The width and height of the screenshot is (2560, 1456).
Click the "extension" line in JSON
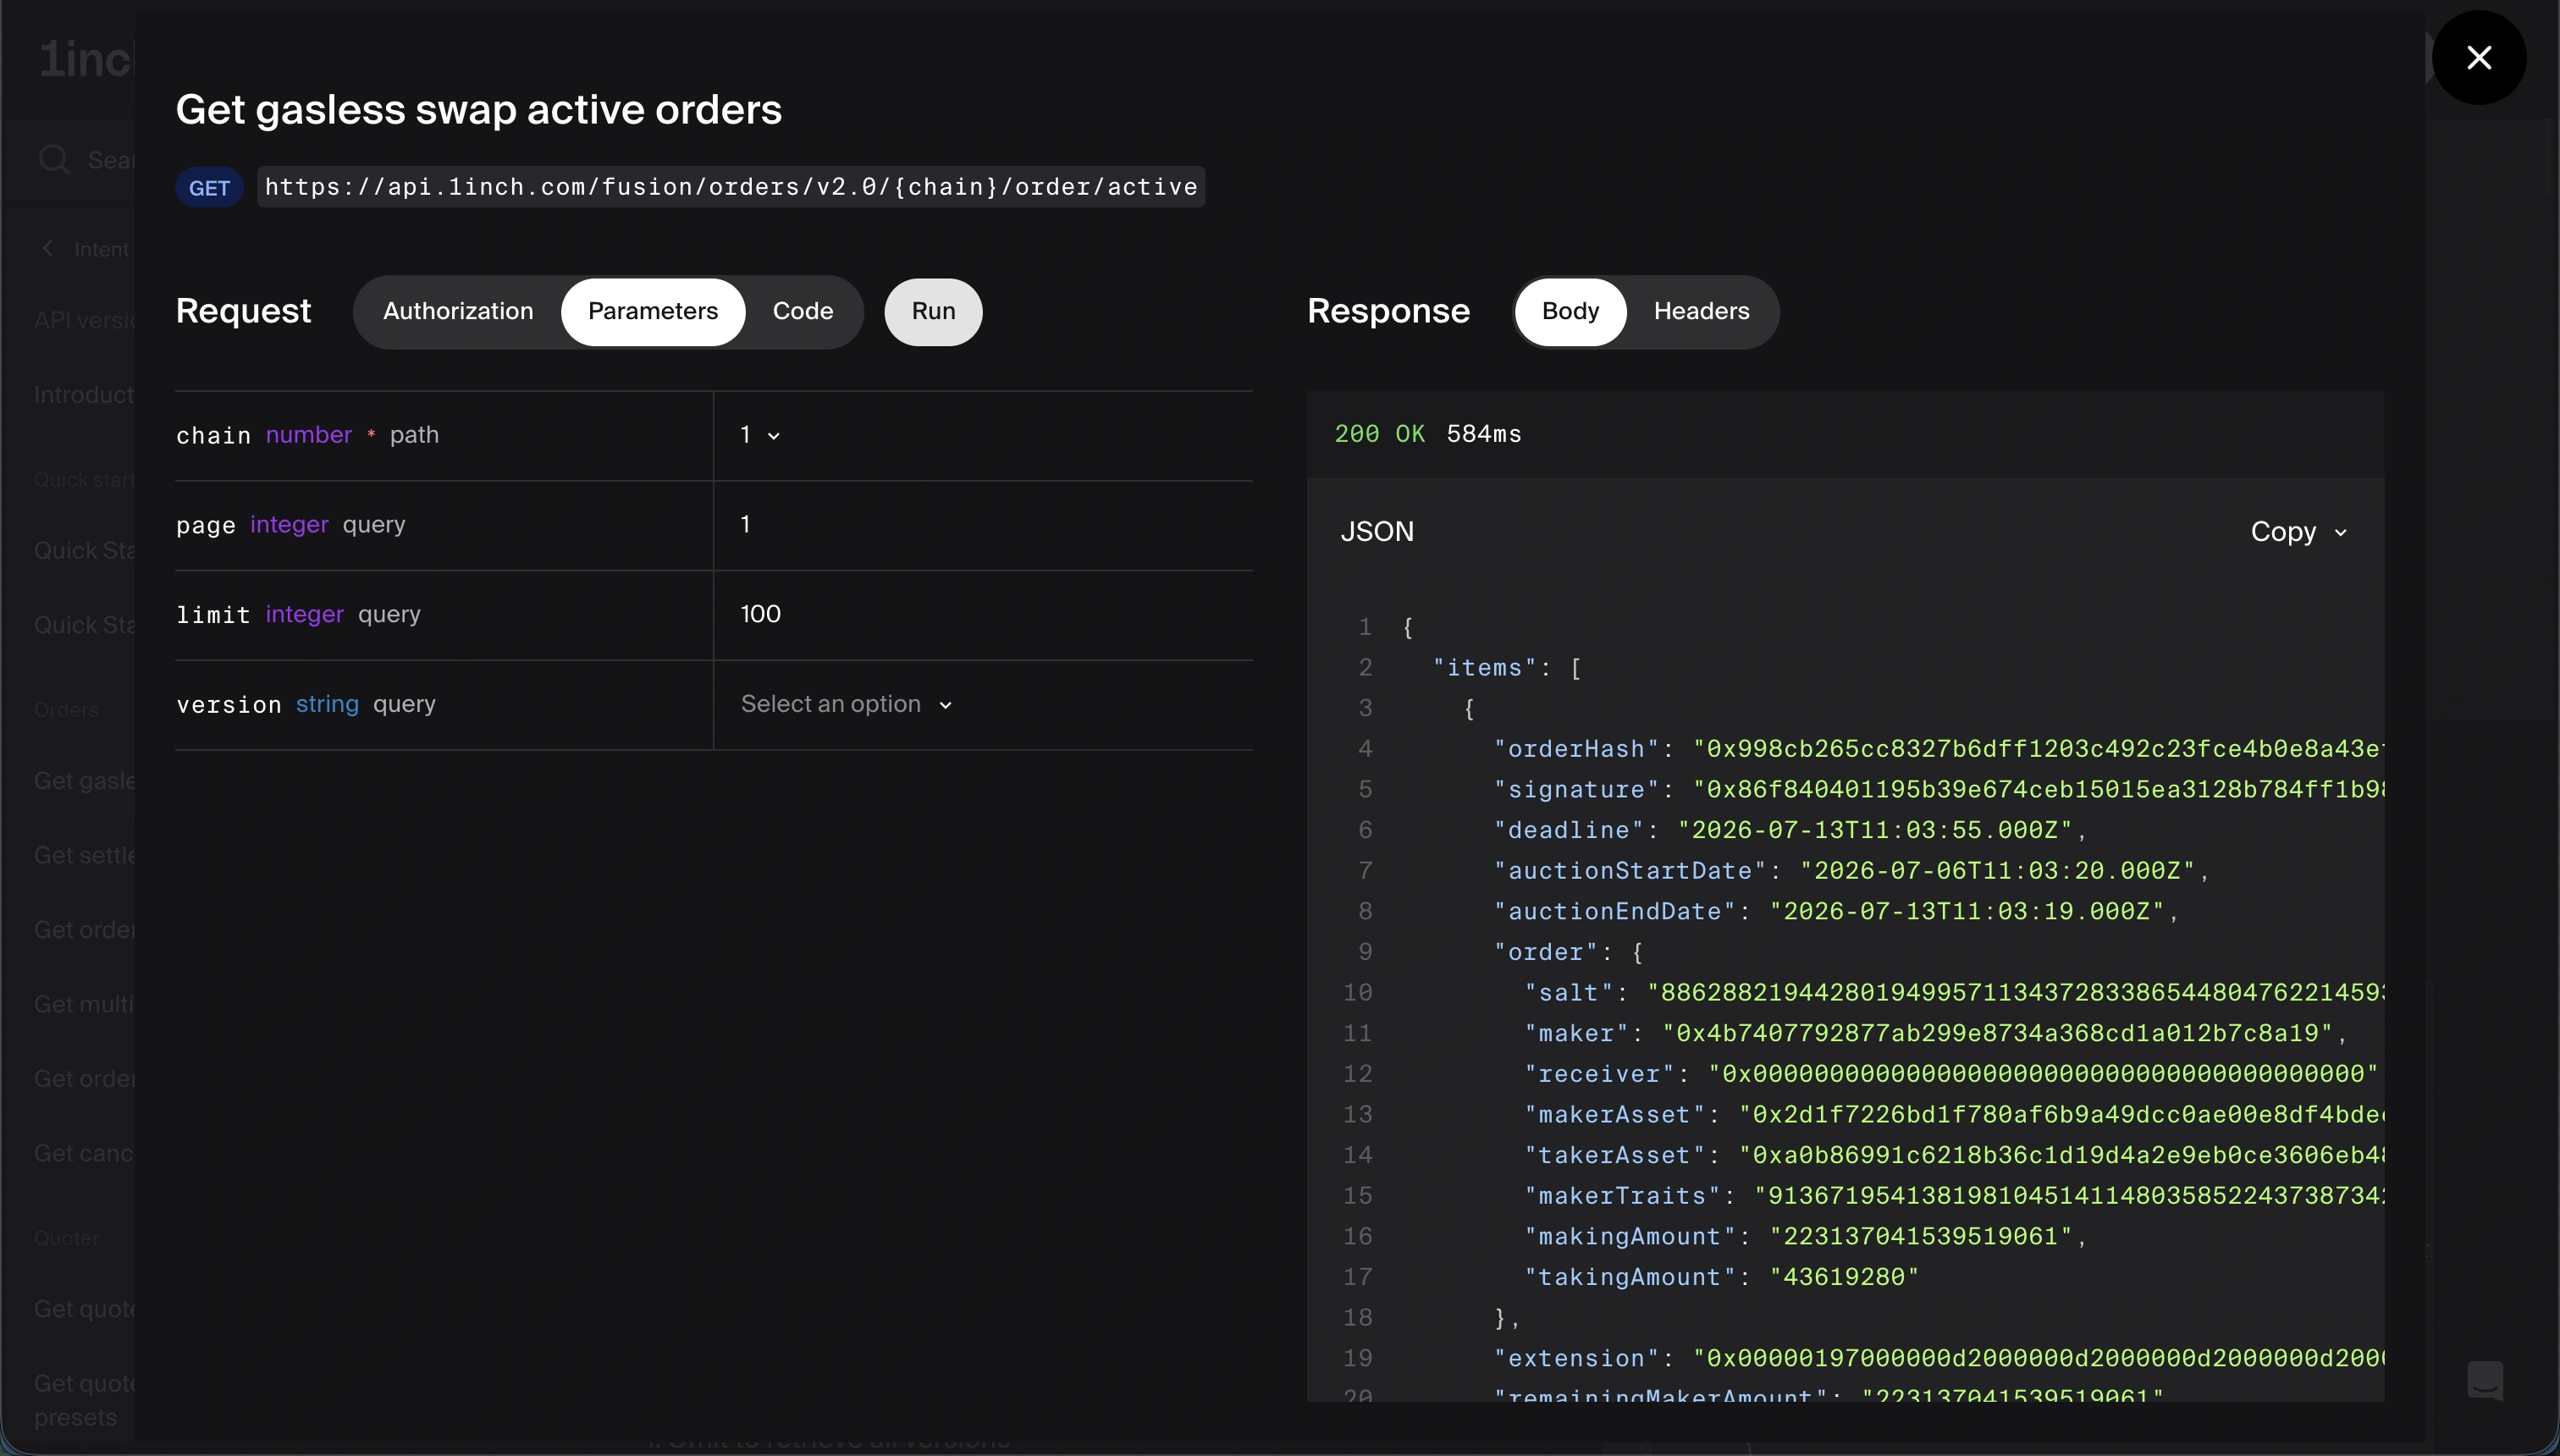(1939, 1359)
